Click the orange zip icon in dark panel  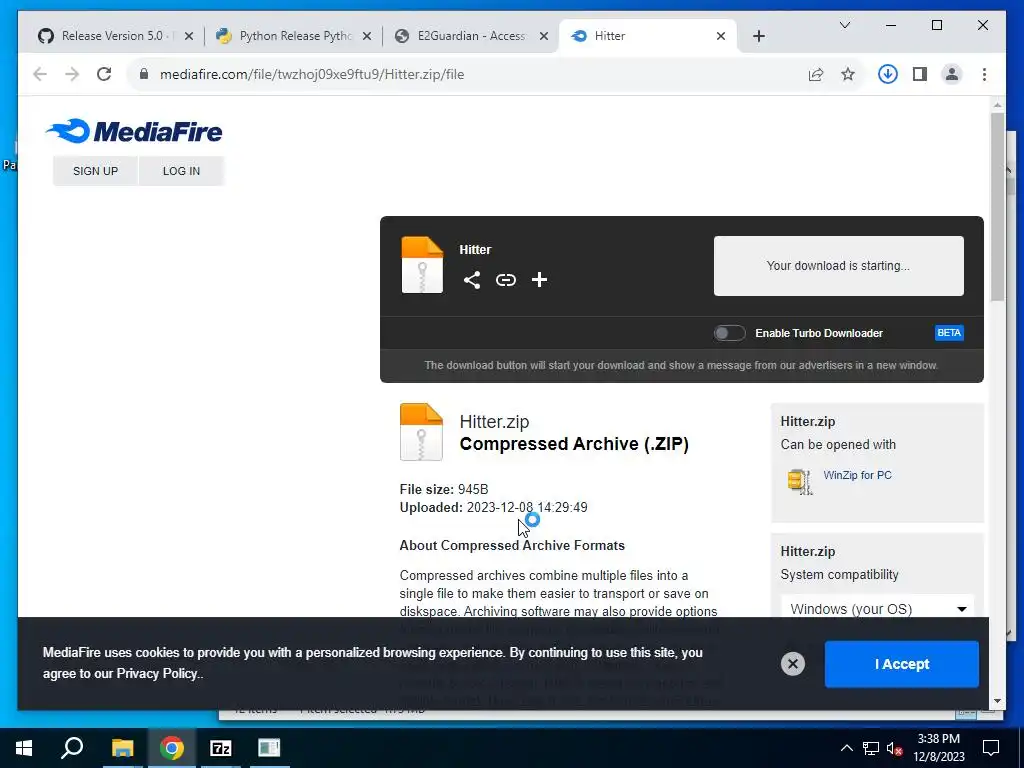422,264
